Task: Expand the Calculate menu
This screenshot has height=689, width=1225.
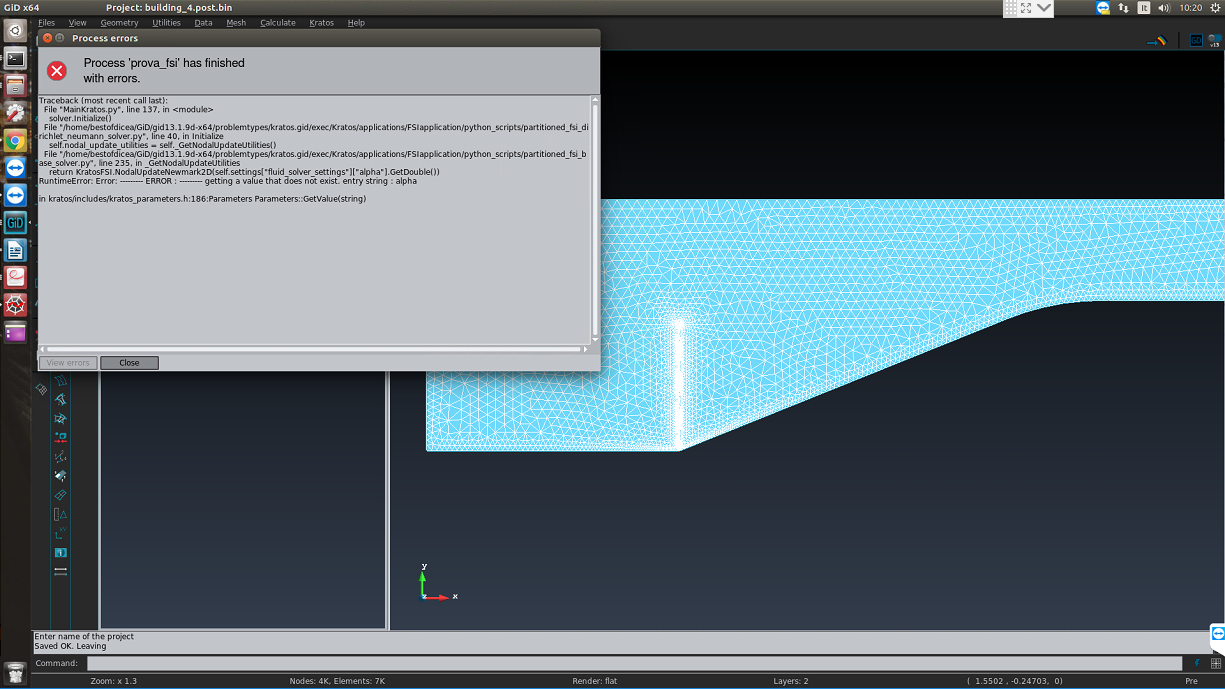Action: pyautogui.click(x=277, y=22)
